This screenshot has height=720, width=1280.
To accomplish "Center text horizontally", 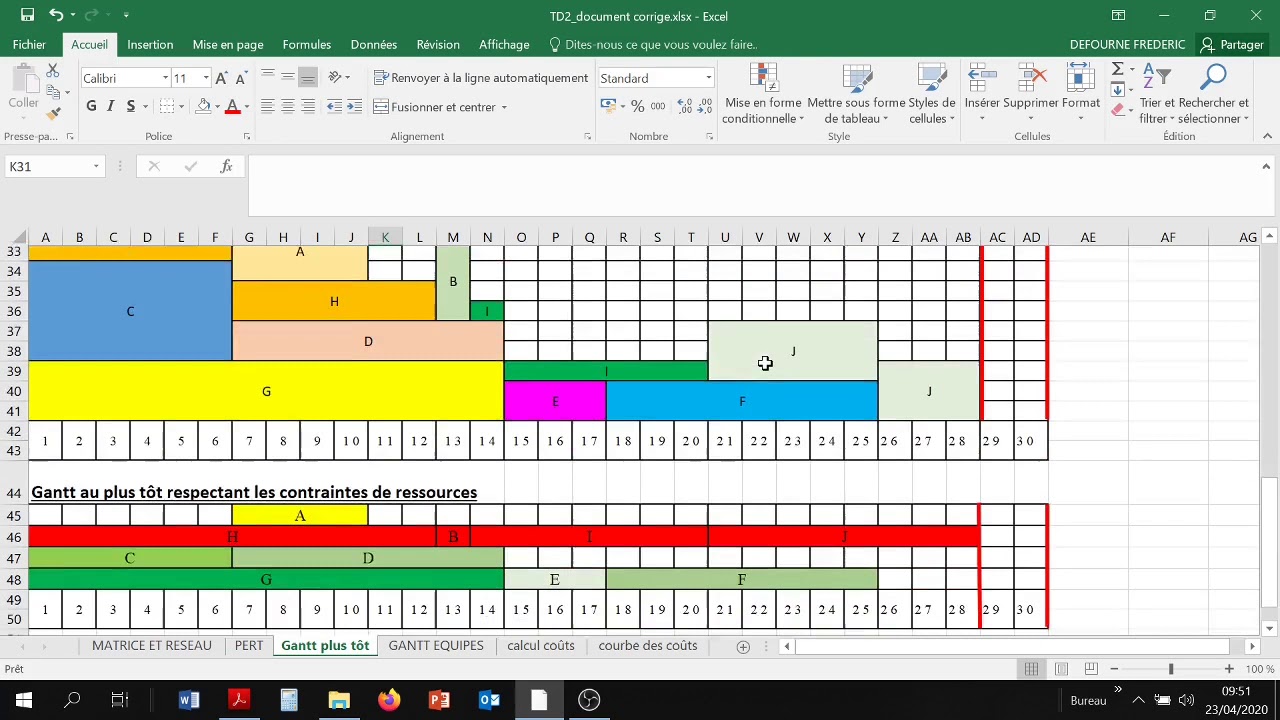I will click(x=287, y=106).
